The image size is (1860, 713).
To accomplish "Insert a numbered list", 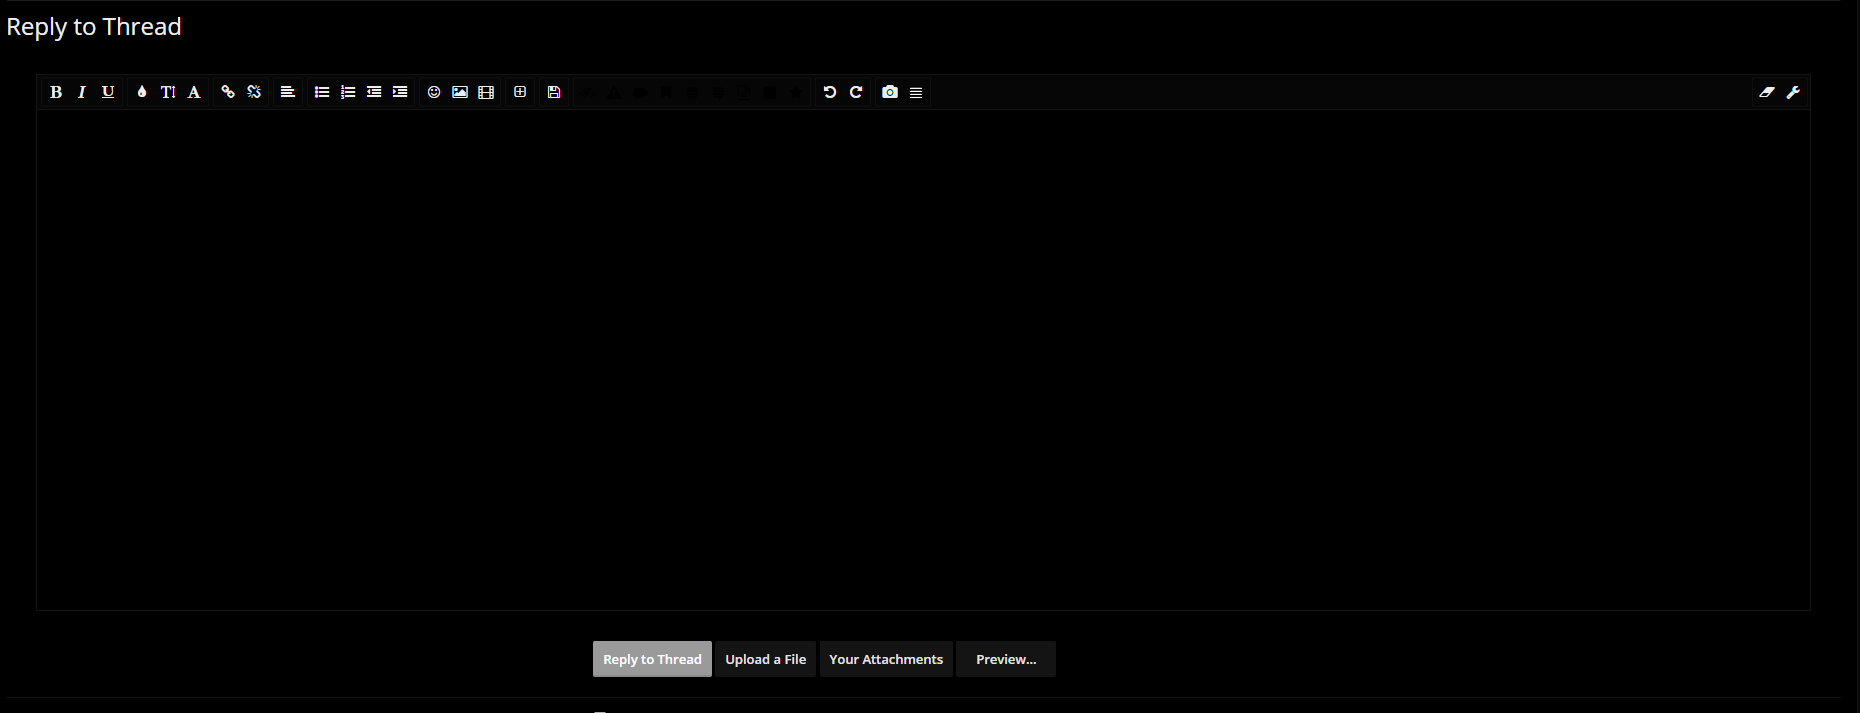I will point(348,92).
